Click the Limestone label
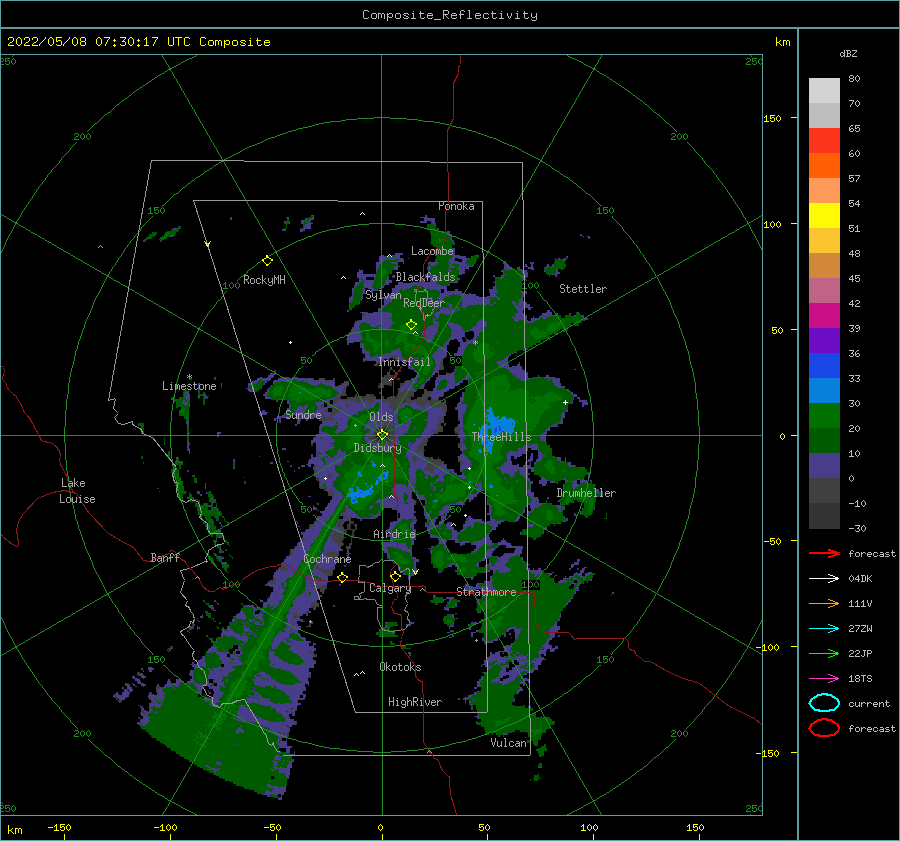 tap(189, 386)
